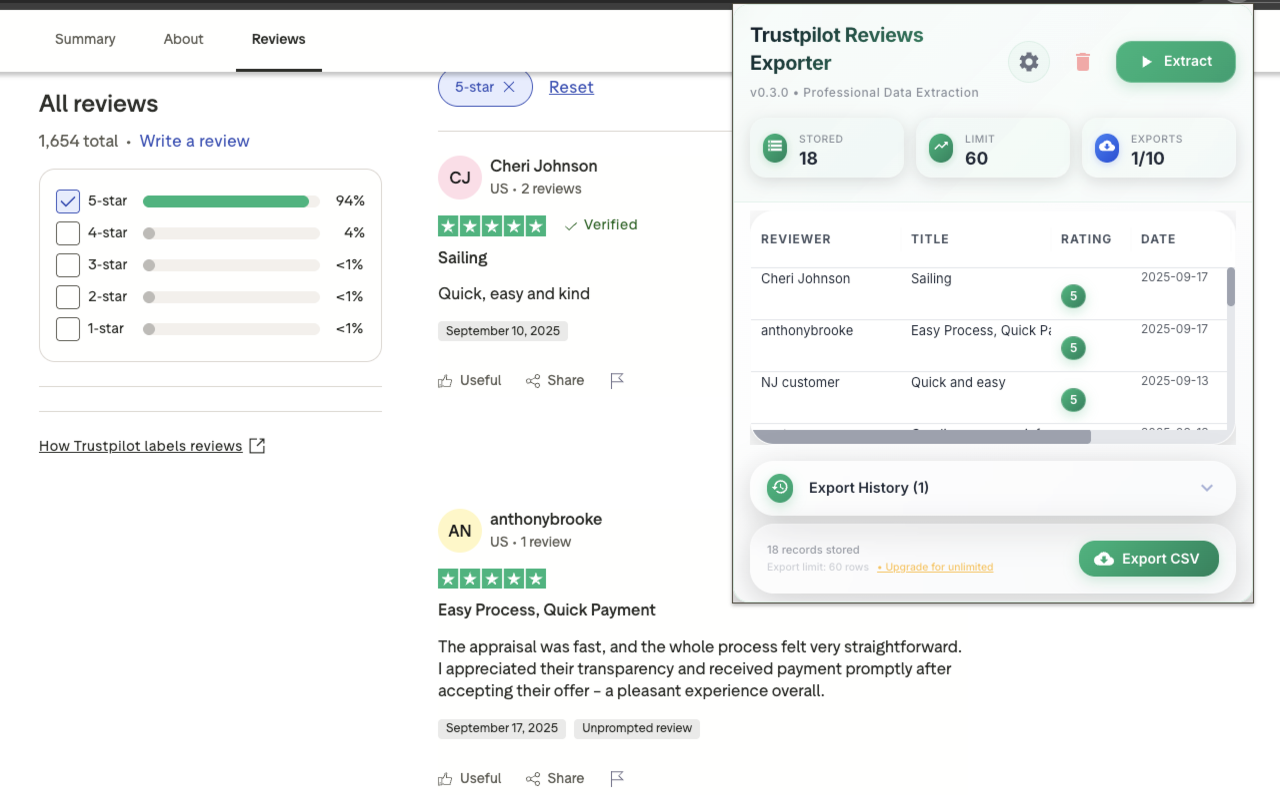Image resolution: width=1280 pixels, height=800 pixels.
Task: Click the DATE column header
Action: 1158,239
